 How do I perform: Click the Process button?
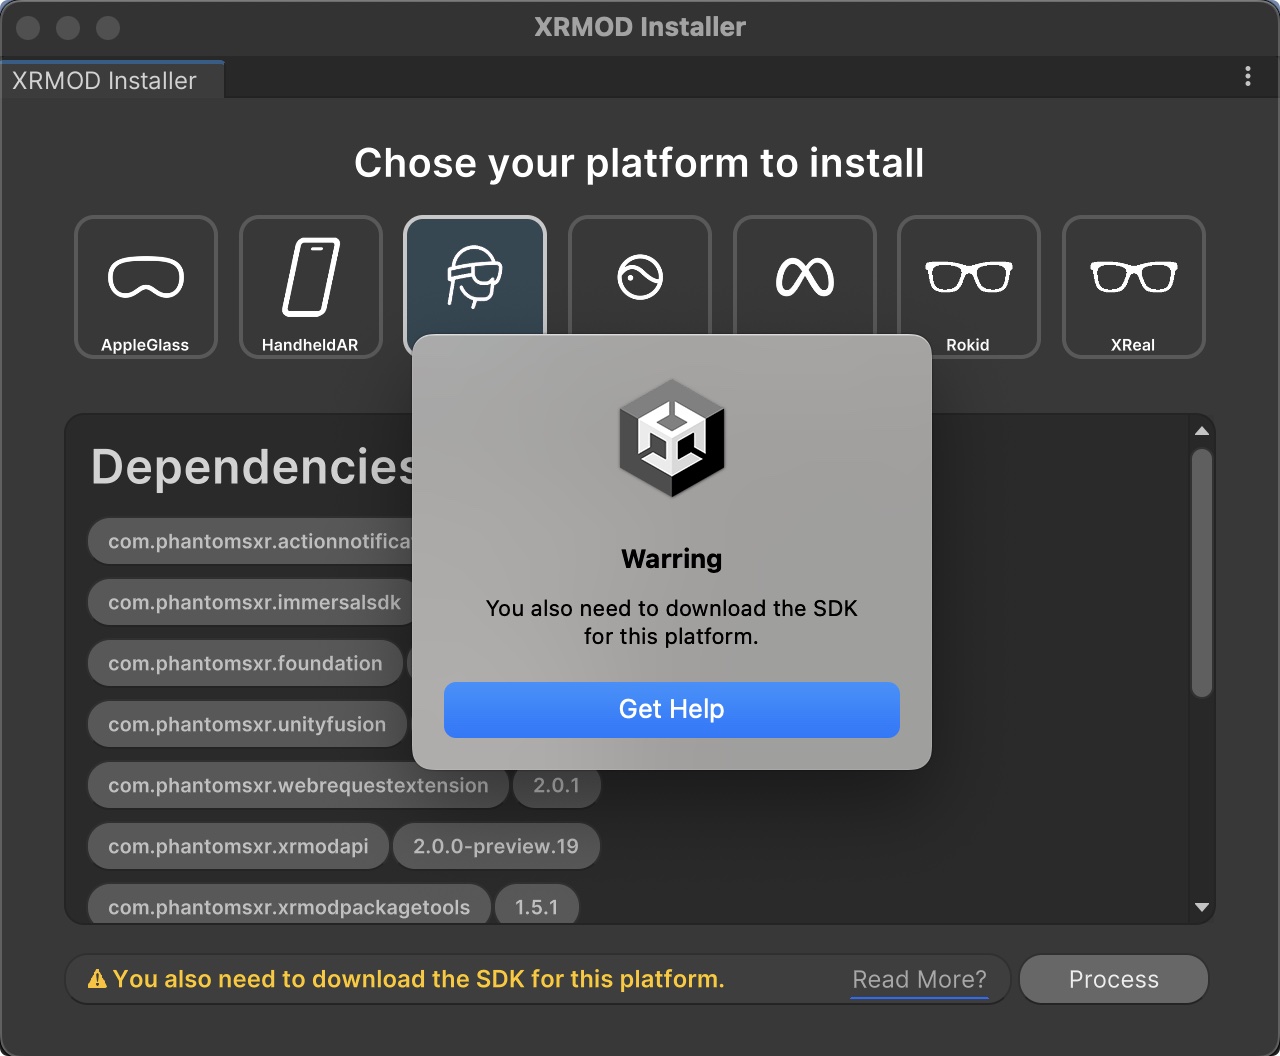[x=1114, y=979]
